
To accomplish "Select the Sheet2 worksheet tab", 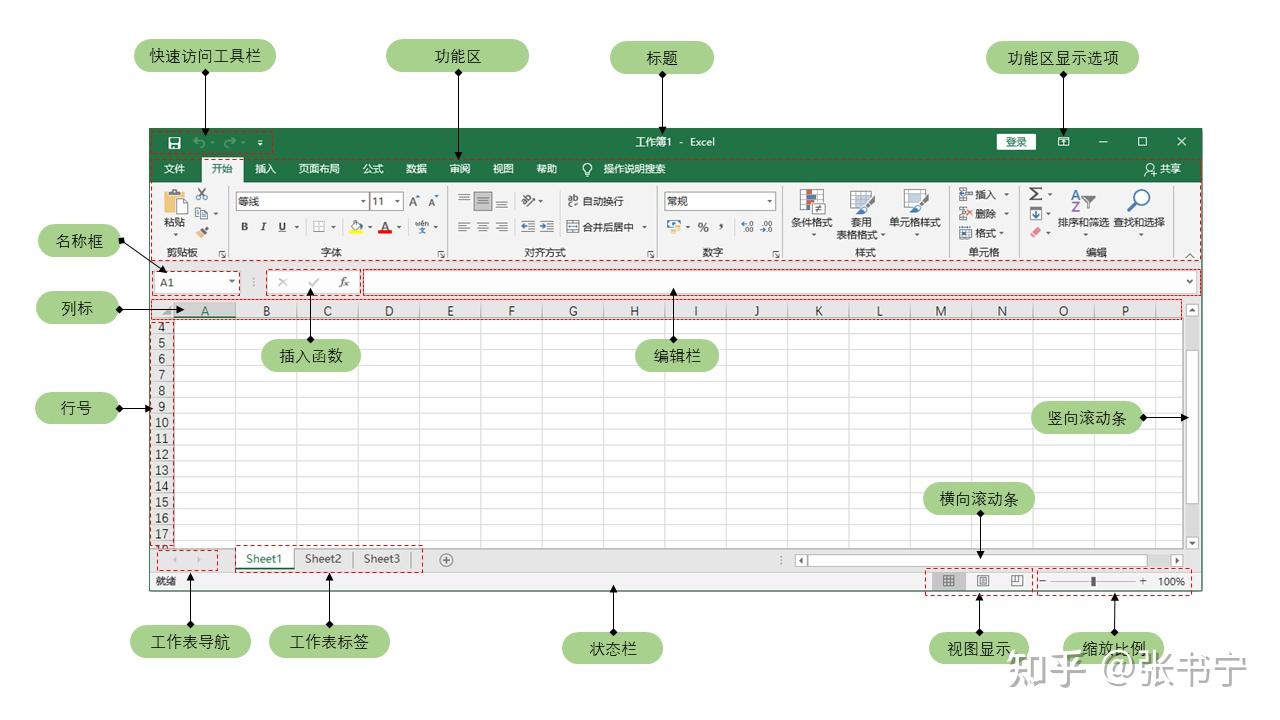I will pyautogui.click(x=323, y=559).
